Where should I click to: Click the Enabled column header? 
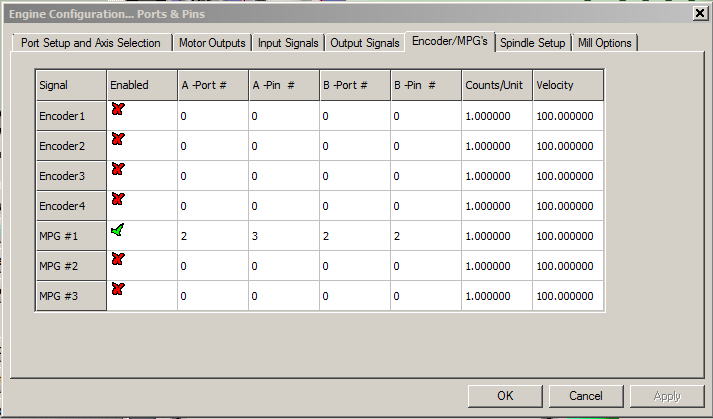click(x=142, y=85)
